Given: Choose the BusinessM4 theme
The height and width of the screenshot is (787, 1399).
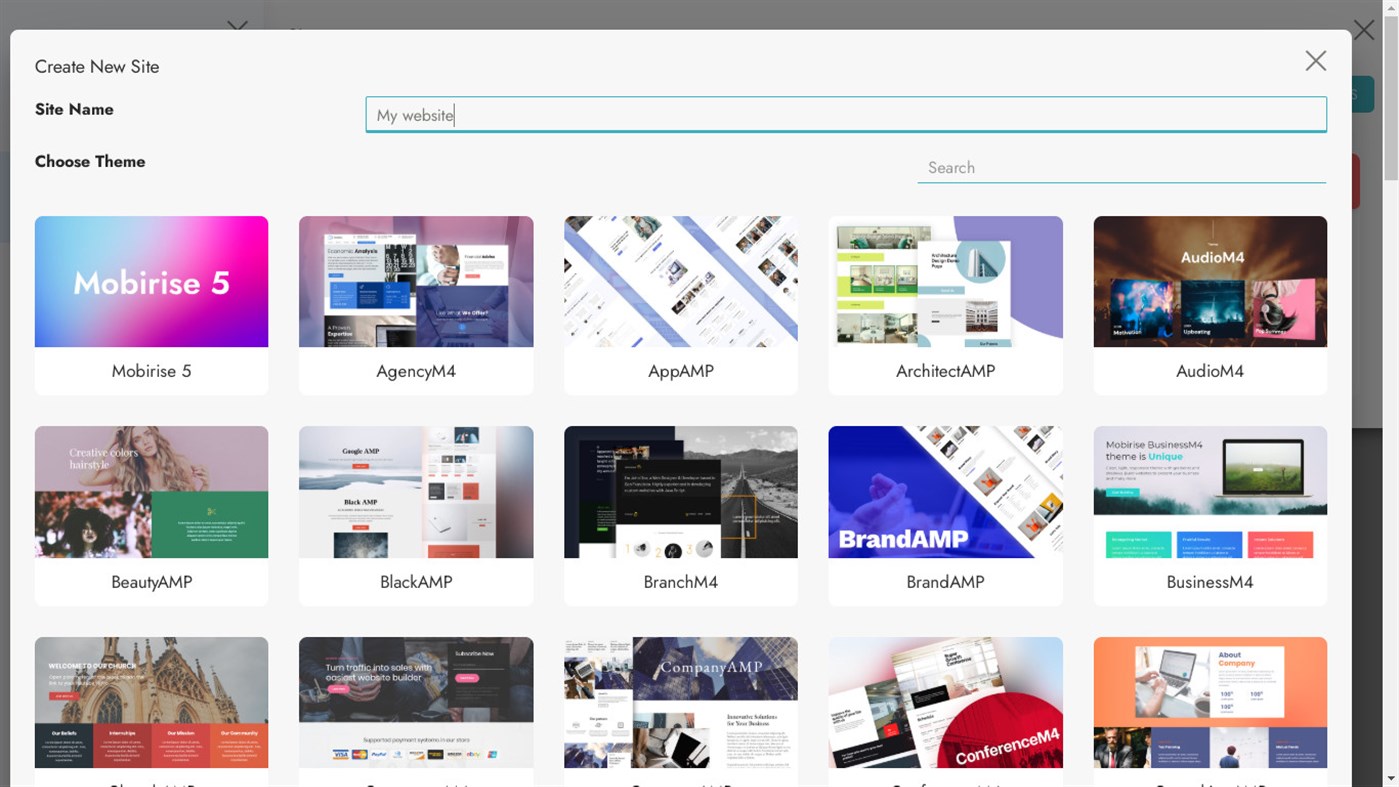Looking at the screenshot, I should [x=1210, y=515].
